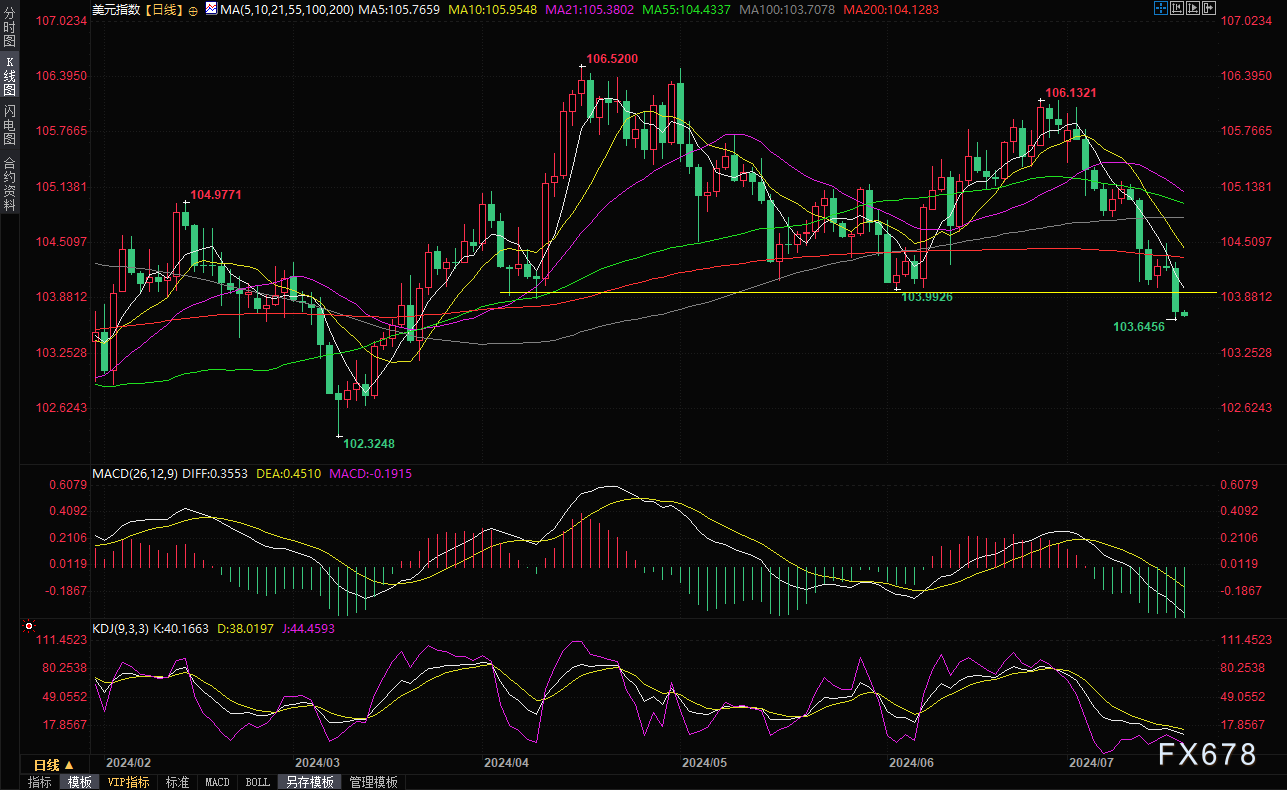Click the 指标 tab at bottom
This screenshot has width=1287, height=790.
click(x=40, y=782)
